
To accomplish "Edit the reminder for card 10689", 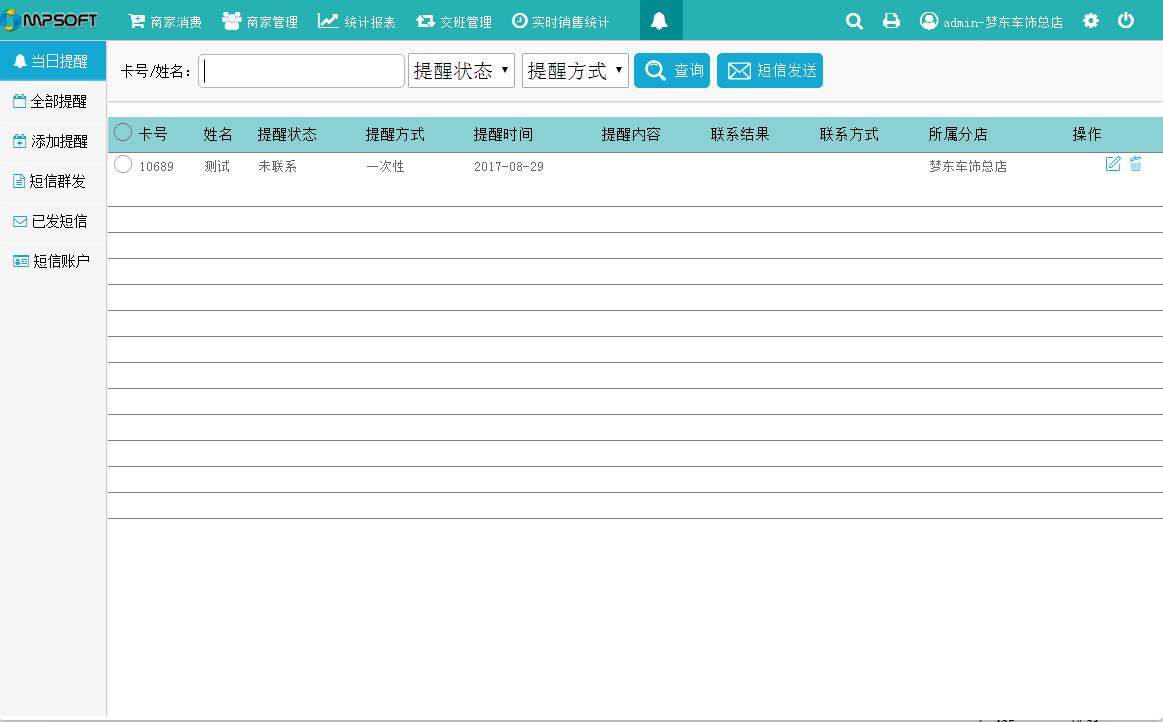I will (x=1113, y=164).
